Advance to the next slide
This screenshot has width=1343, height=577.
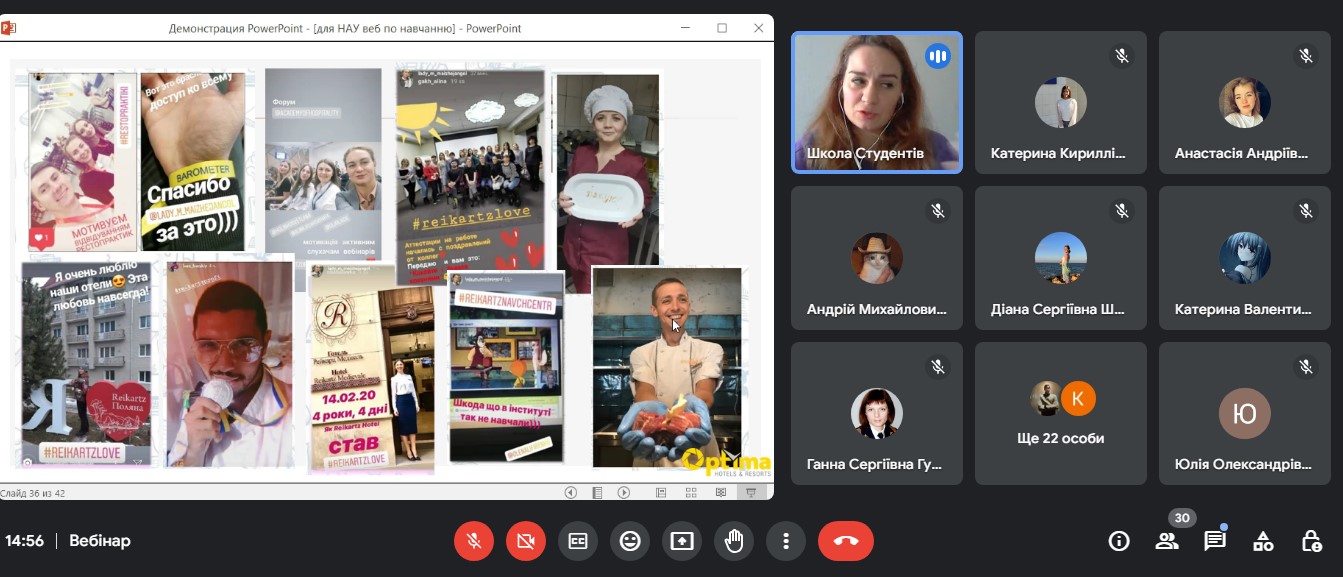(624, 492)
